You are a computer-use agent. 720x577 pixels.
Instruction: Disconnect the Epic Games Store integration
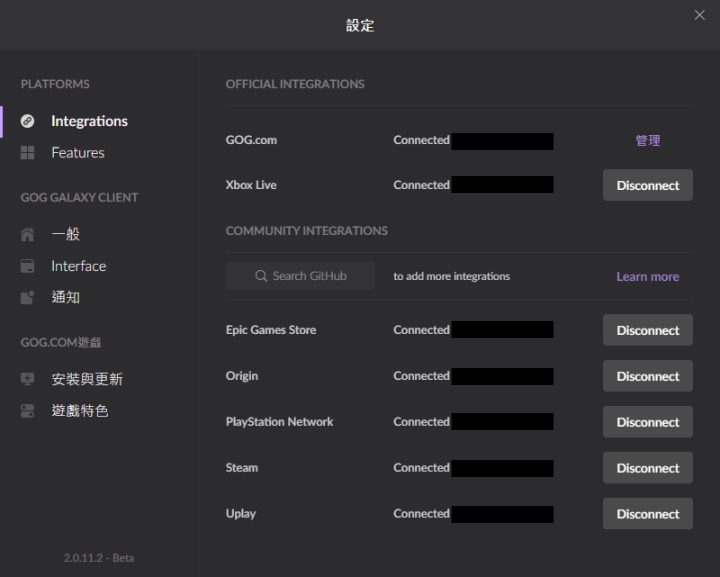point(647,330)
